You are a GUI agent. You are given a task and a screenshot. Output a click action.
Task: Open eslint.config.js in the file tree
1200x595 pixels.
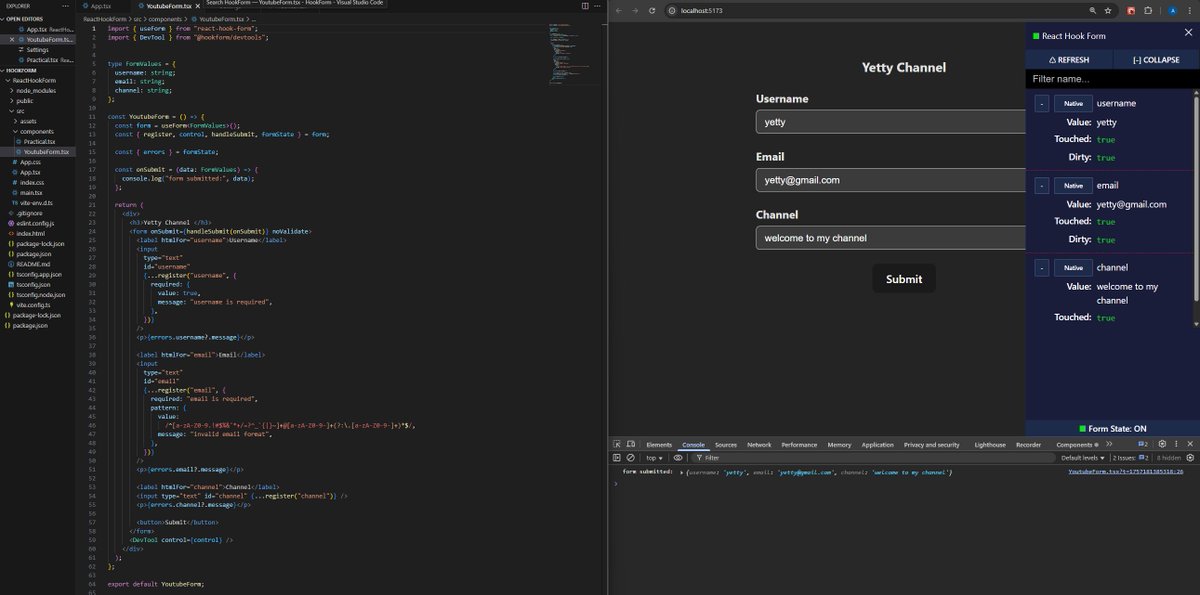pos(36,223)
